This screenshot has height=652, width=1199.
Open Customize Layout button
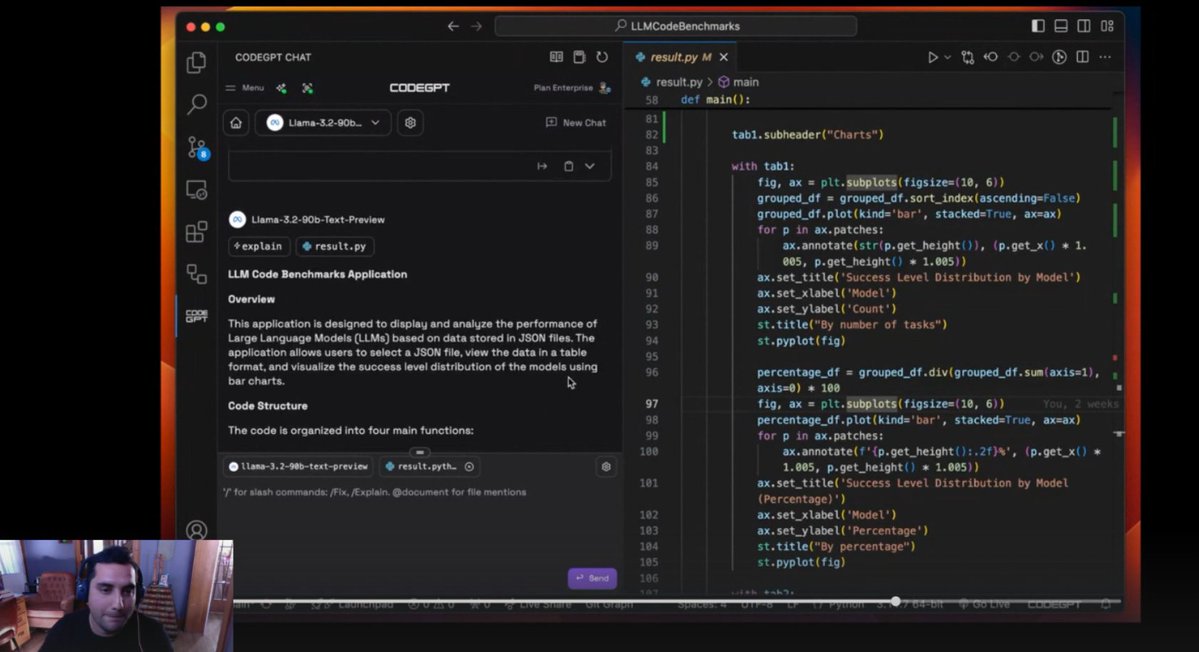[1107, 26]
